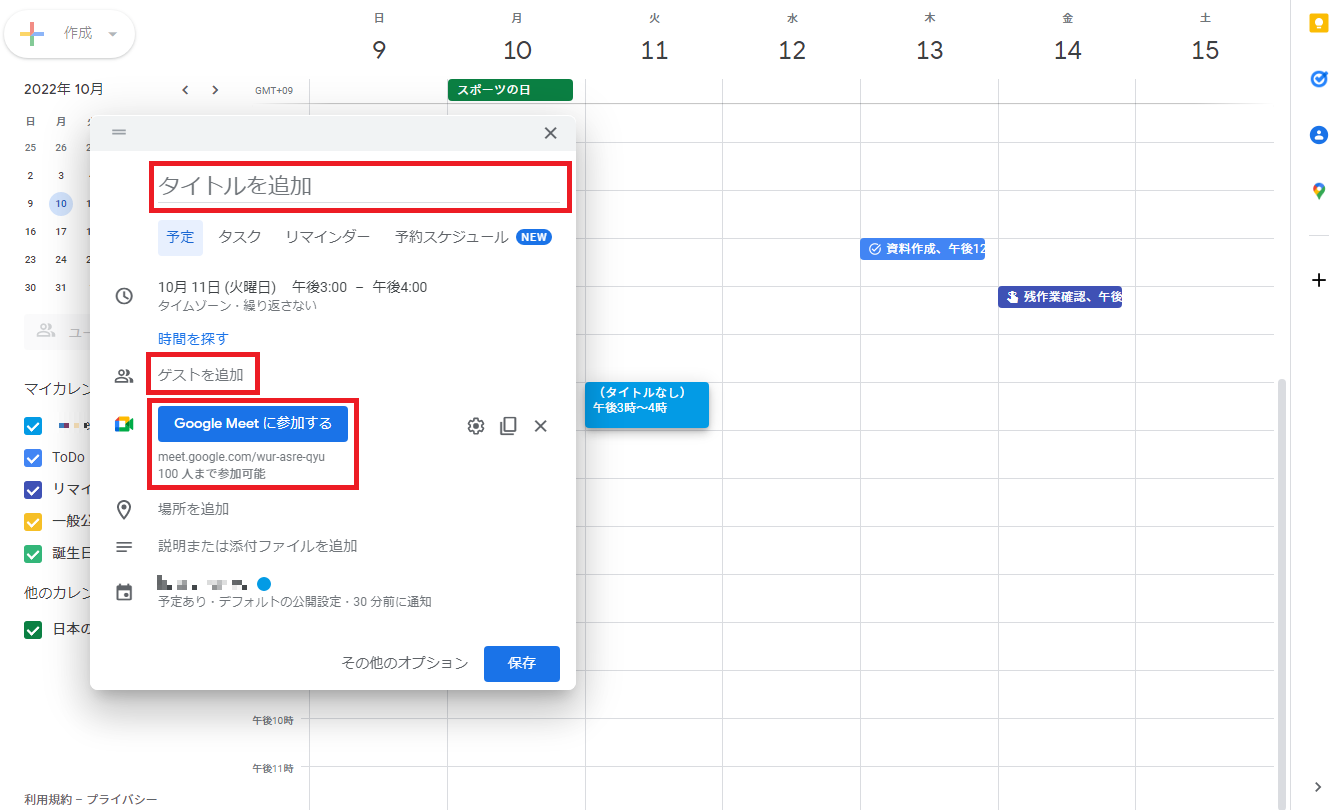
Task: Hide side panel with bottom chevron
Action: (x=1318, y=786)
